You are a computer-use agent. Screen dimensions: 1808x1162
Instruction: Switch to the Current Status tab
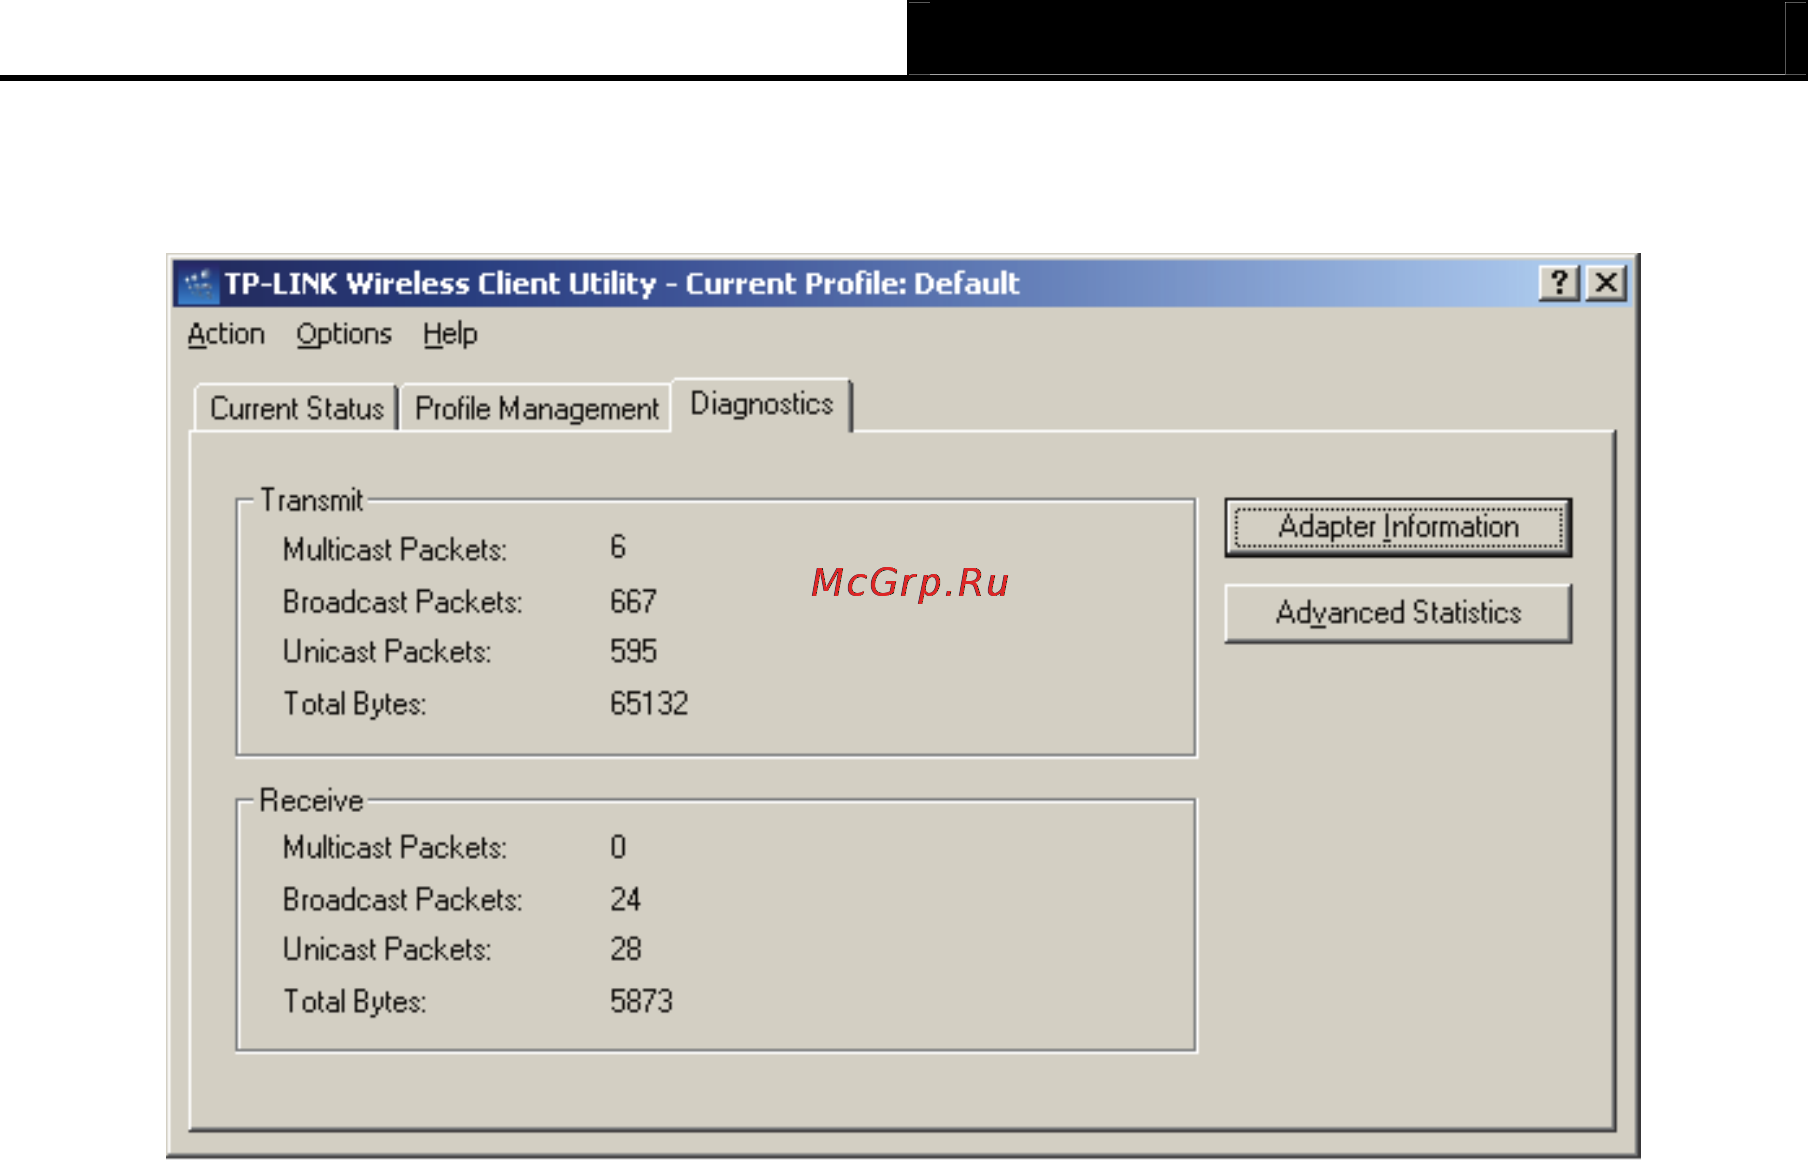pyautogui.click(x=296, y=408)
